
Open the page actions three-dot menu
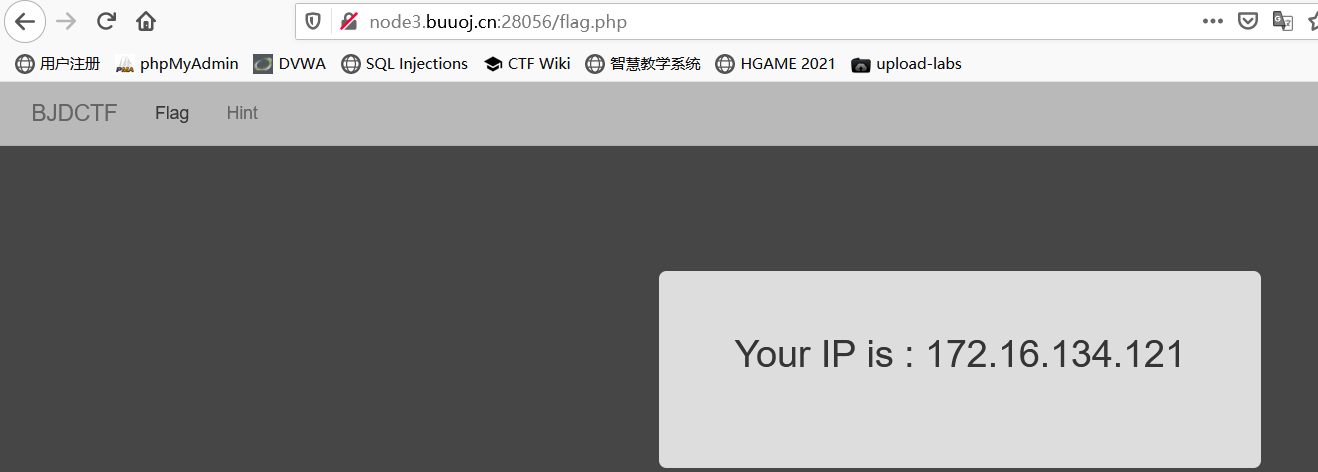click(x=1213, y=21)
